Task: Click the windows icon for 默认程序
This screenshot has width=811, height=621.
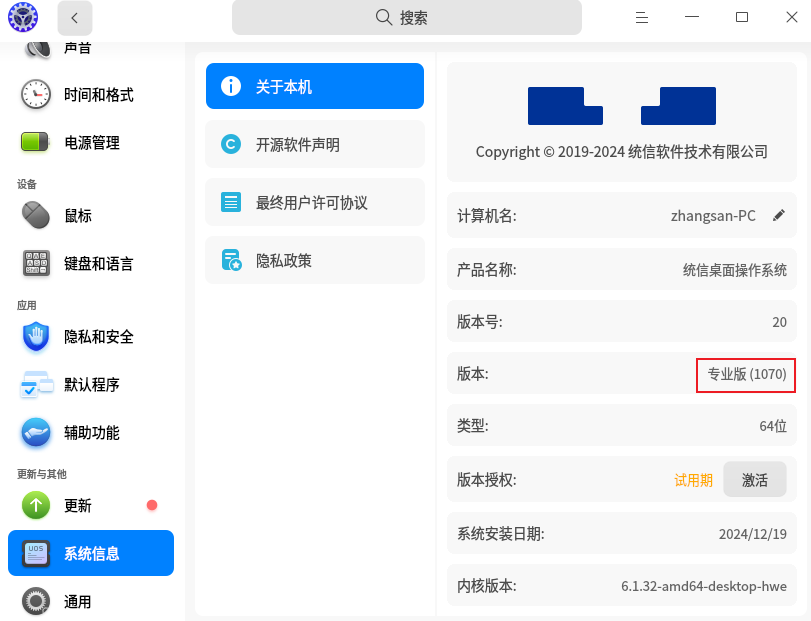Action: 36,384
